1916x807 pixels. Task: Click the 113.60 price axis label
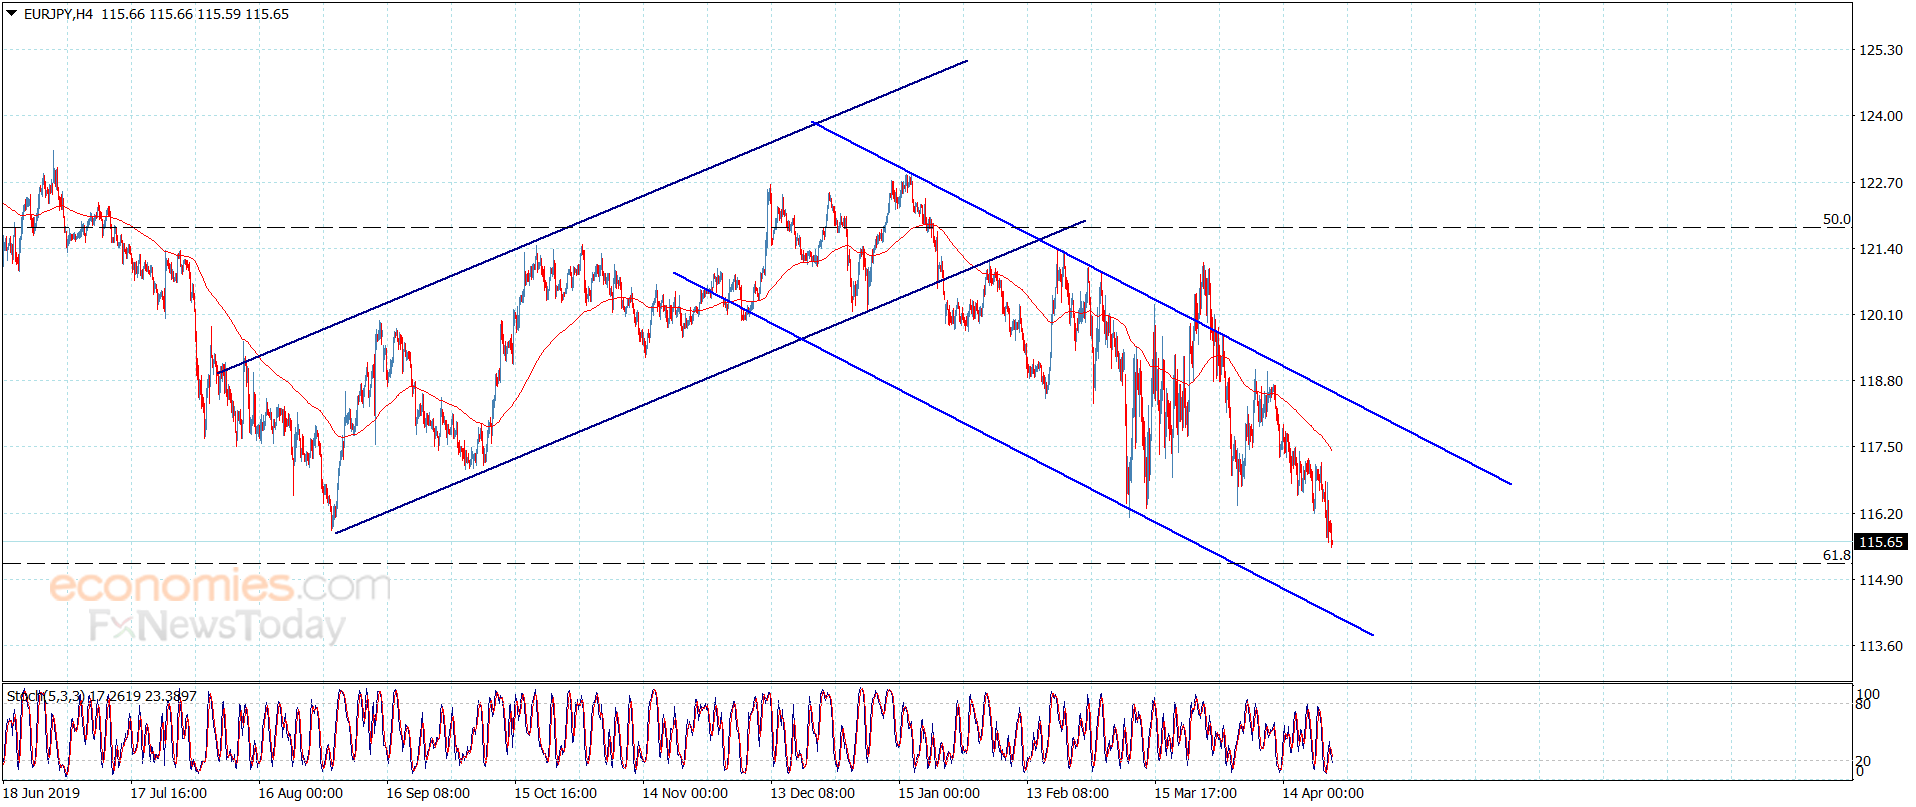[x=1880, y=646]
